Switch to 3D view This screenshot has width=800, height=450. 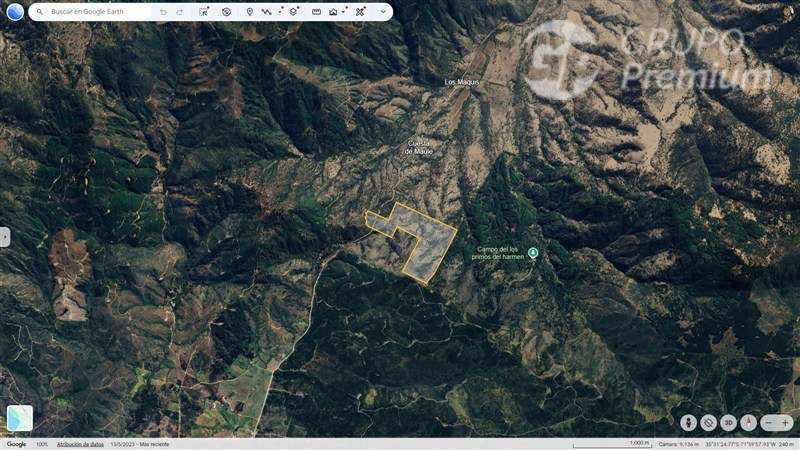click(728, 422)
